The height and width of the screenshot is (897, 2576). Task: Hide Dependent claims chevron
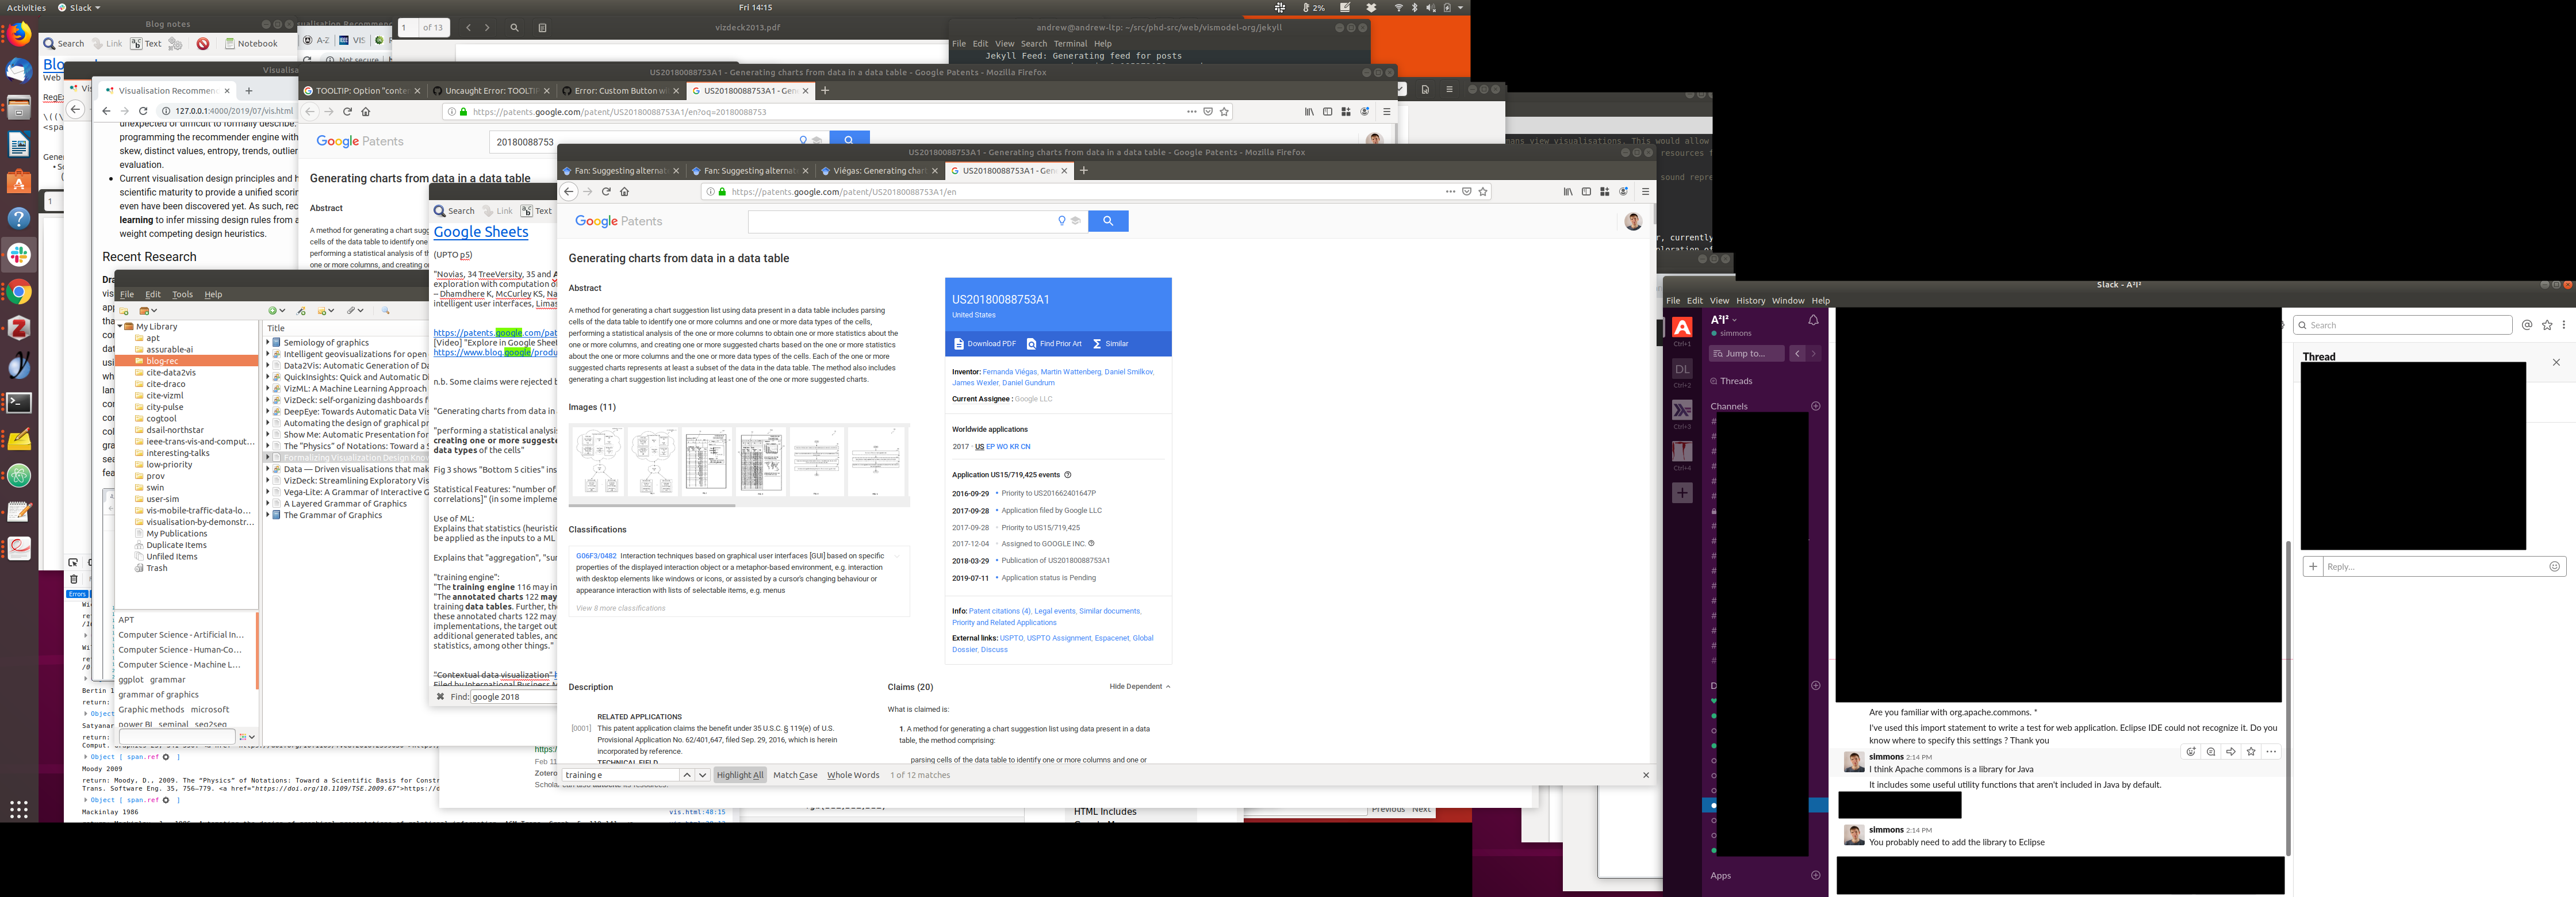1168,687
